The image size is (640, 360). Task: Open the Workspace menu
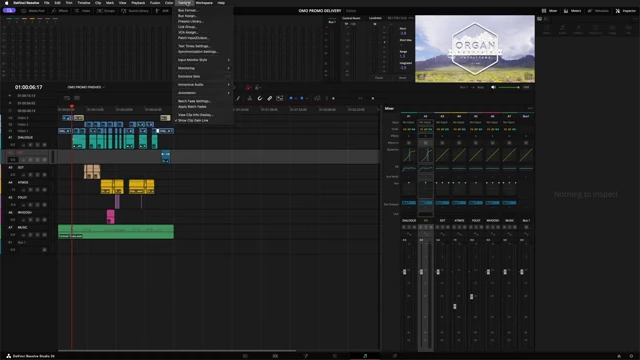tap(204, 3)
